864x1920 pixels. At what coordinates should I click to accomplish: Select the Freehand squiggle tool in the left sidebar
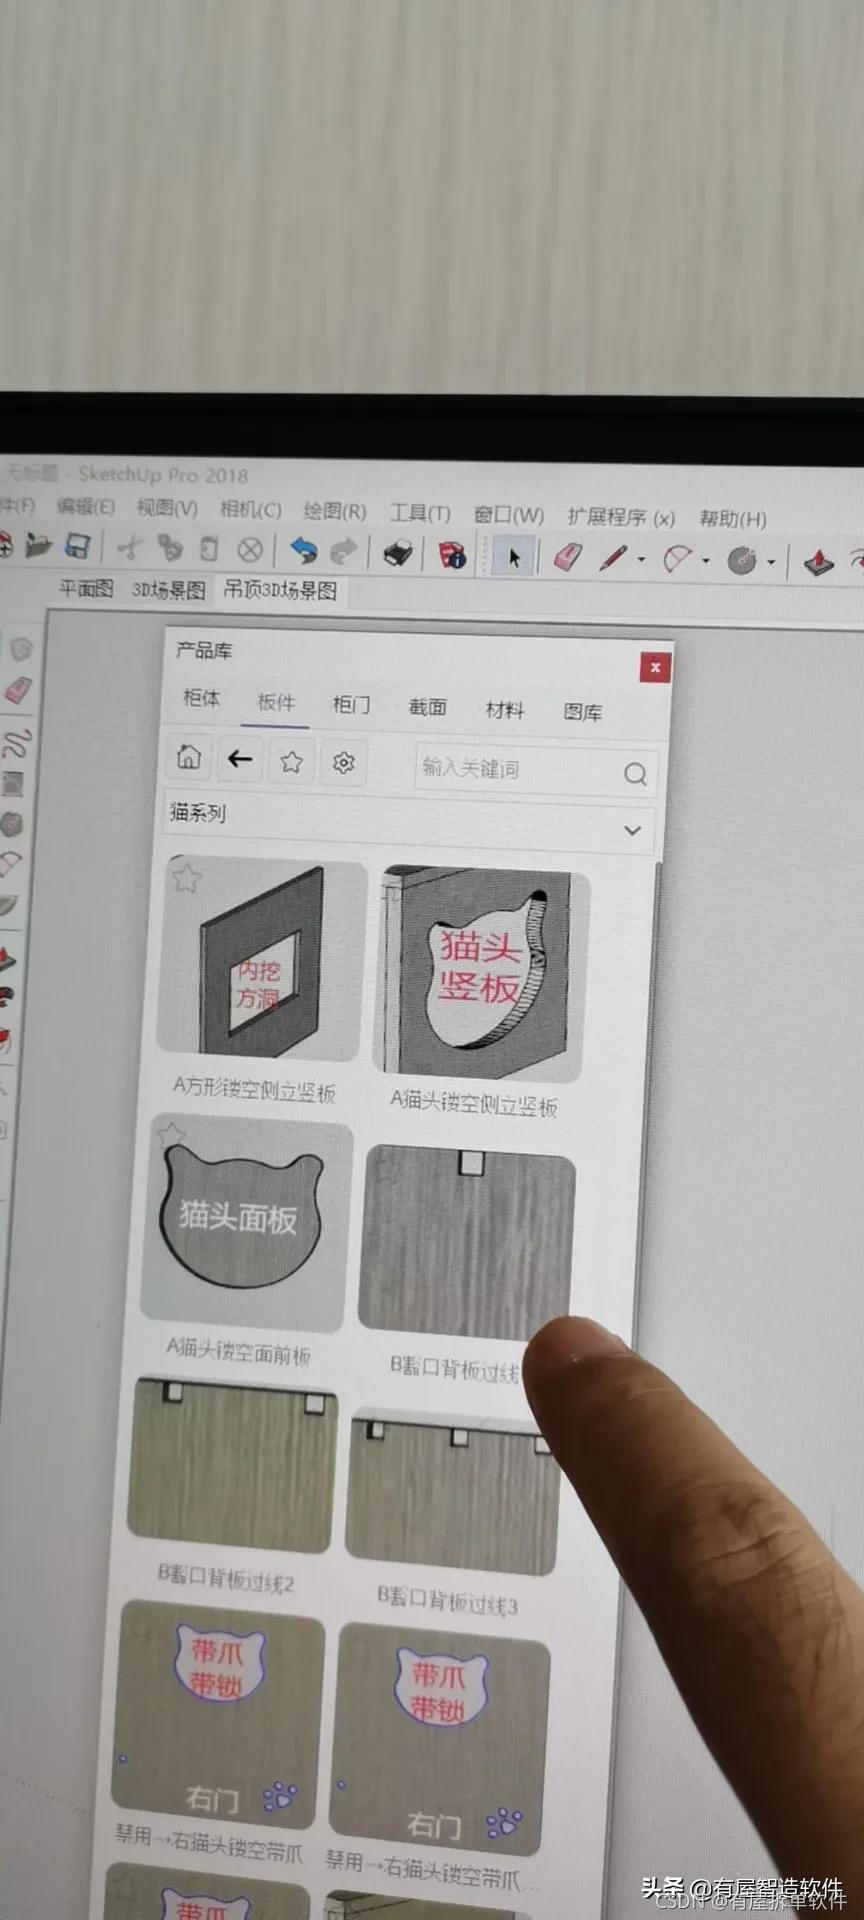click(x=17, y=743)
